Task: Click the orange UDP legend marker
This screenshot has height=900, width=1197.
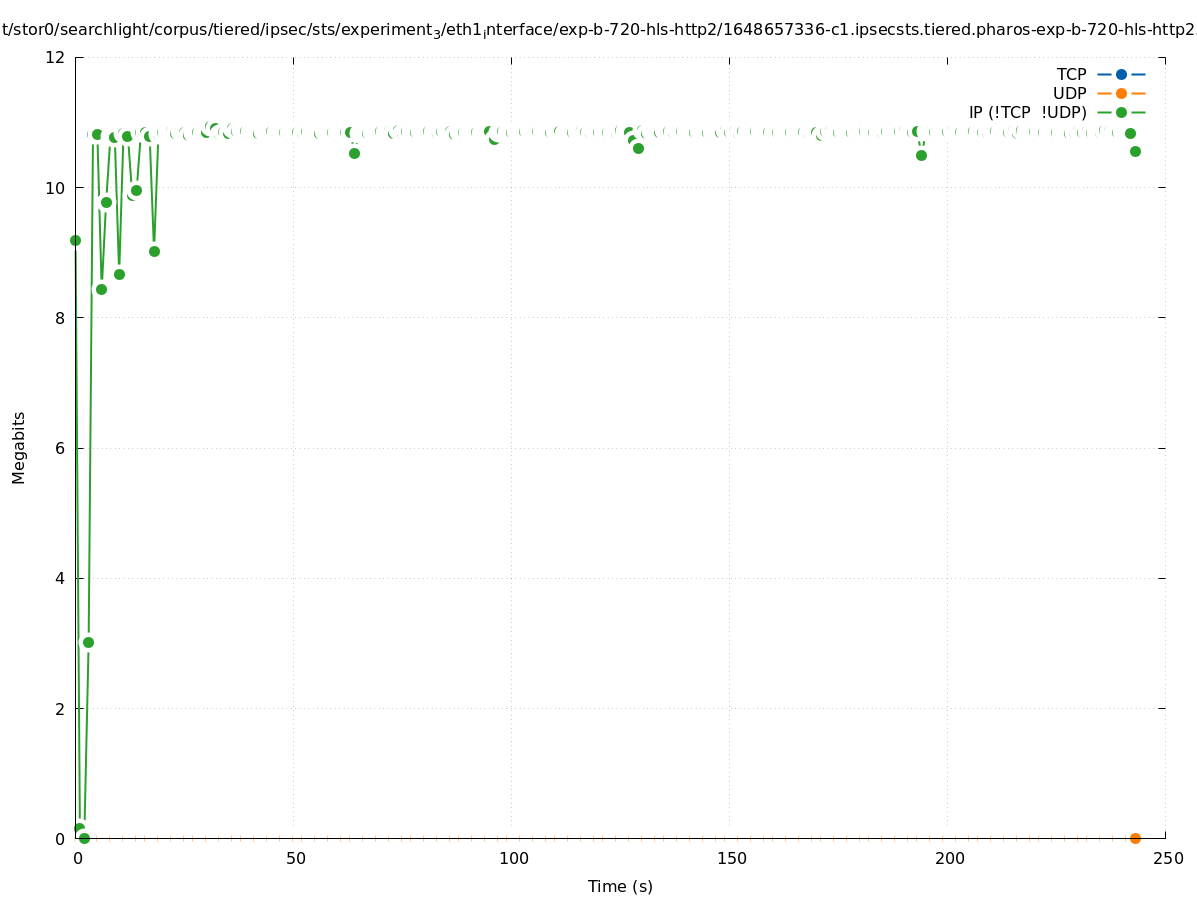Action: (1121, 93)
